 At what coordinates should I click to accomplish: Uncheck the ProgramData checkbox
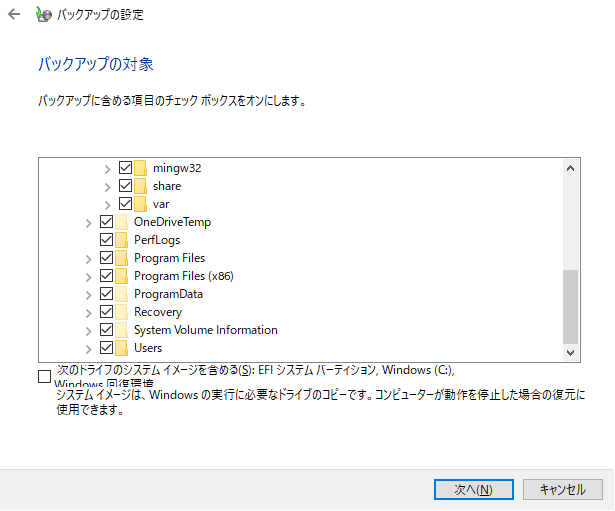[x=107, y=294]
